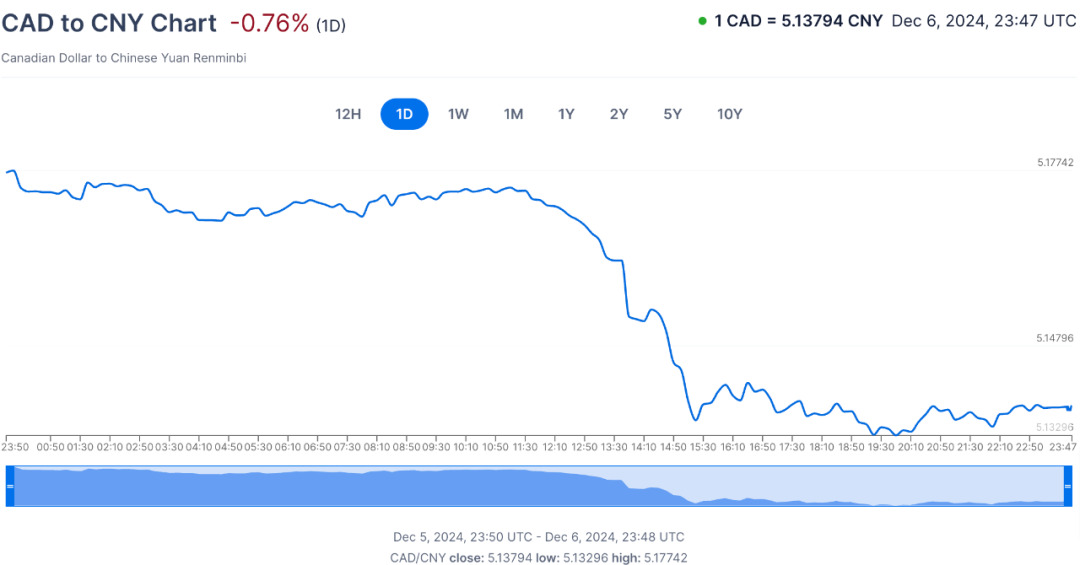Show the 1M chart range
This screenshot has height=565, width=1080.
513,114
